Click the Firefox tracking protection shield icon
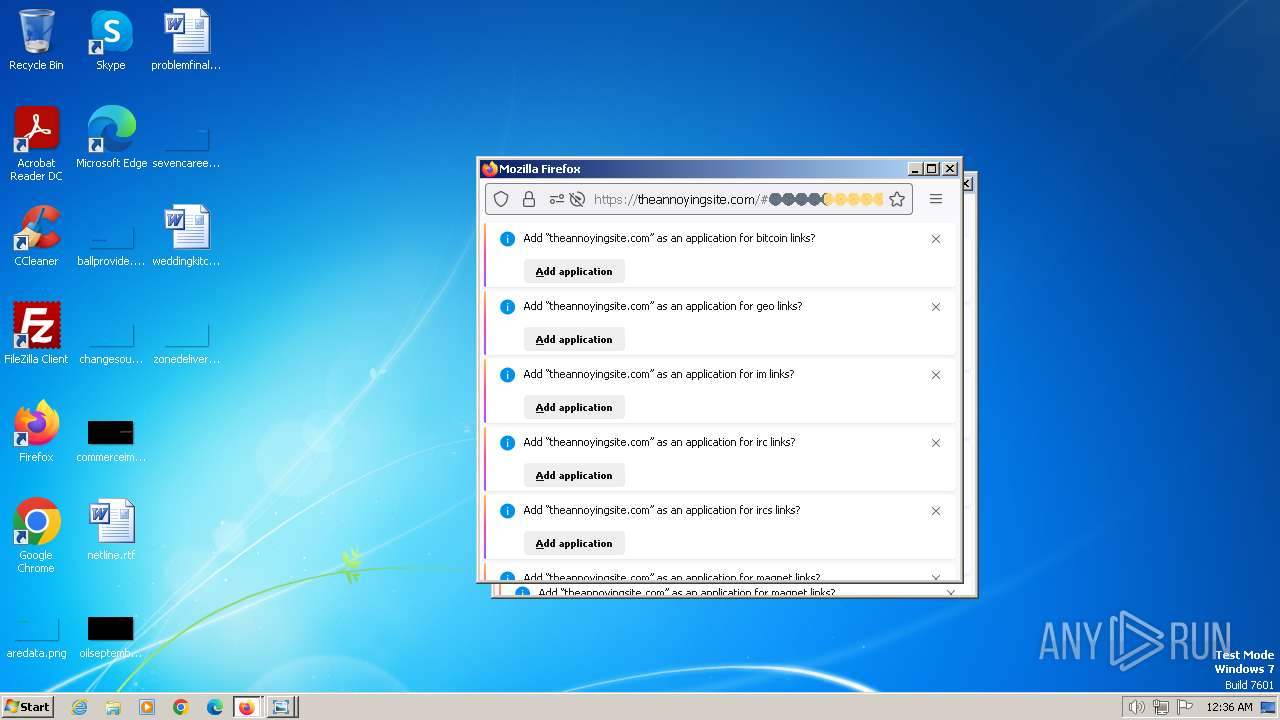Screen dimensions: 1280x720 502,199
